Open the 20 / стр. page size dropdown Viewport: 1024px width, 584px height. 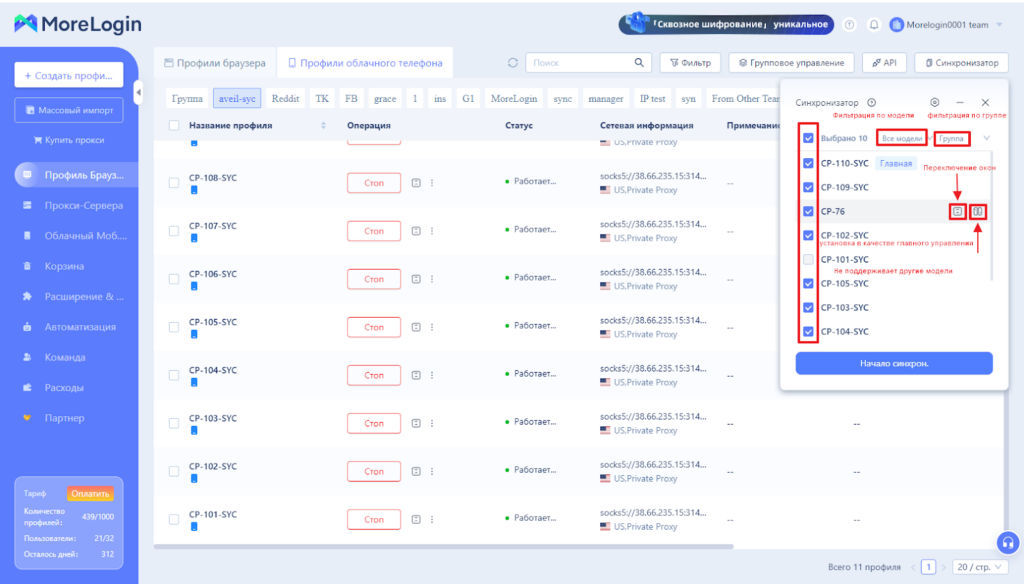979,567
